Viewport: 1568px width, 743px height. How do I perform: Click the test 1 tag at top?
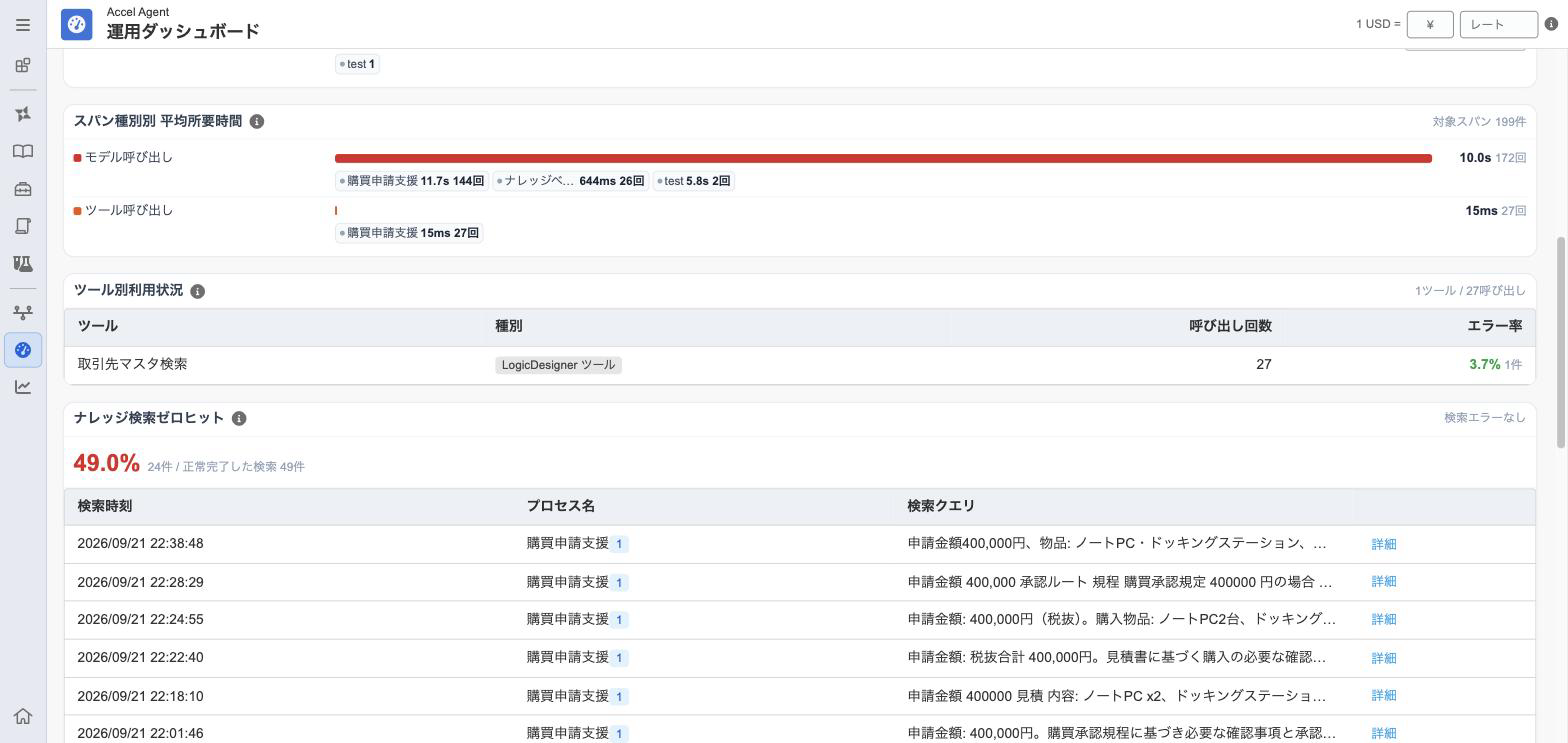tap(357, 64)
